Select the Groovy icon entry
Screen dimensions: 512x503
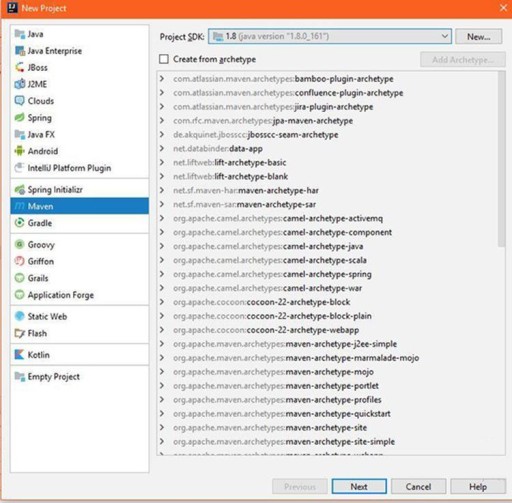20,244
